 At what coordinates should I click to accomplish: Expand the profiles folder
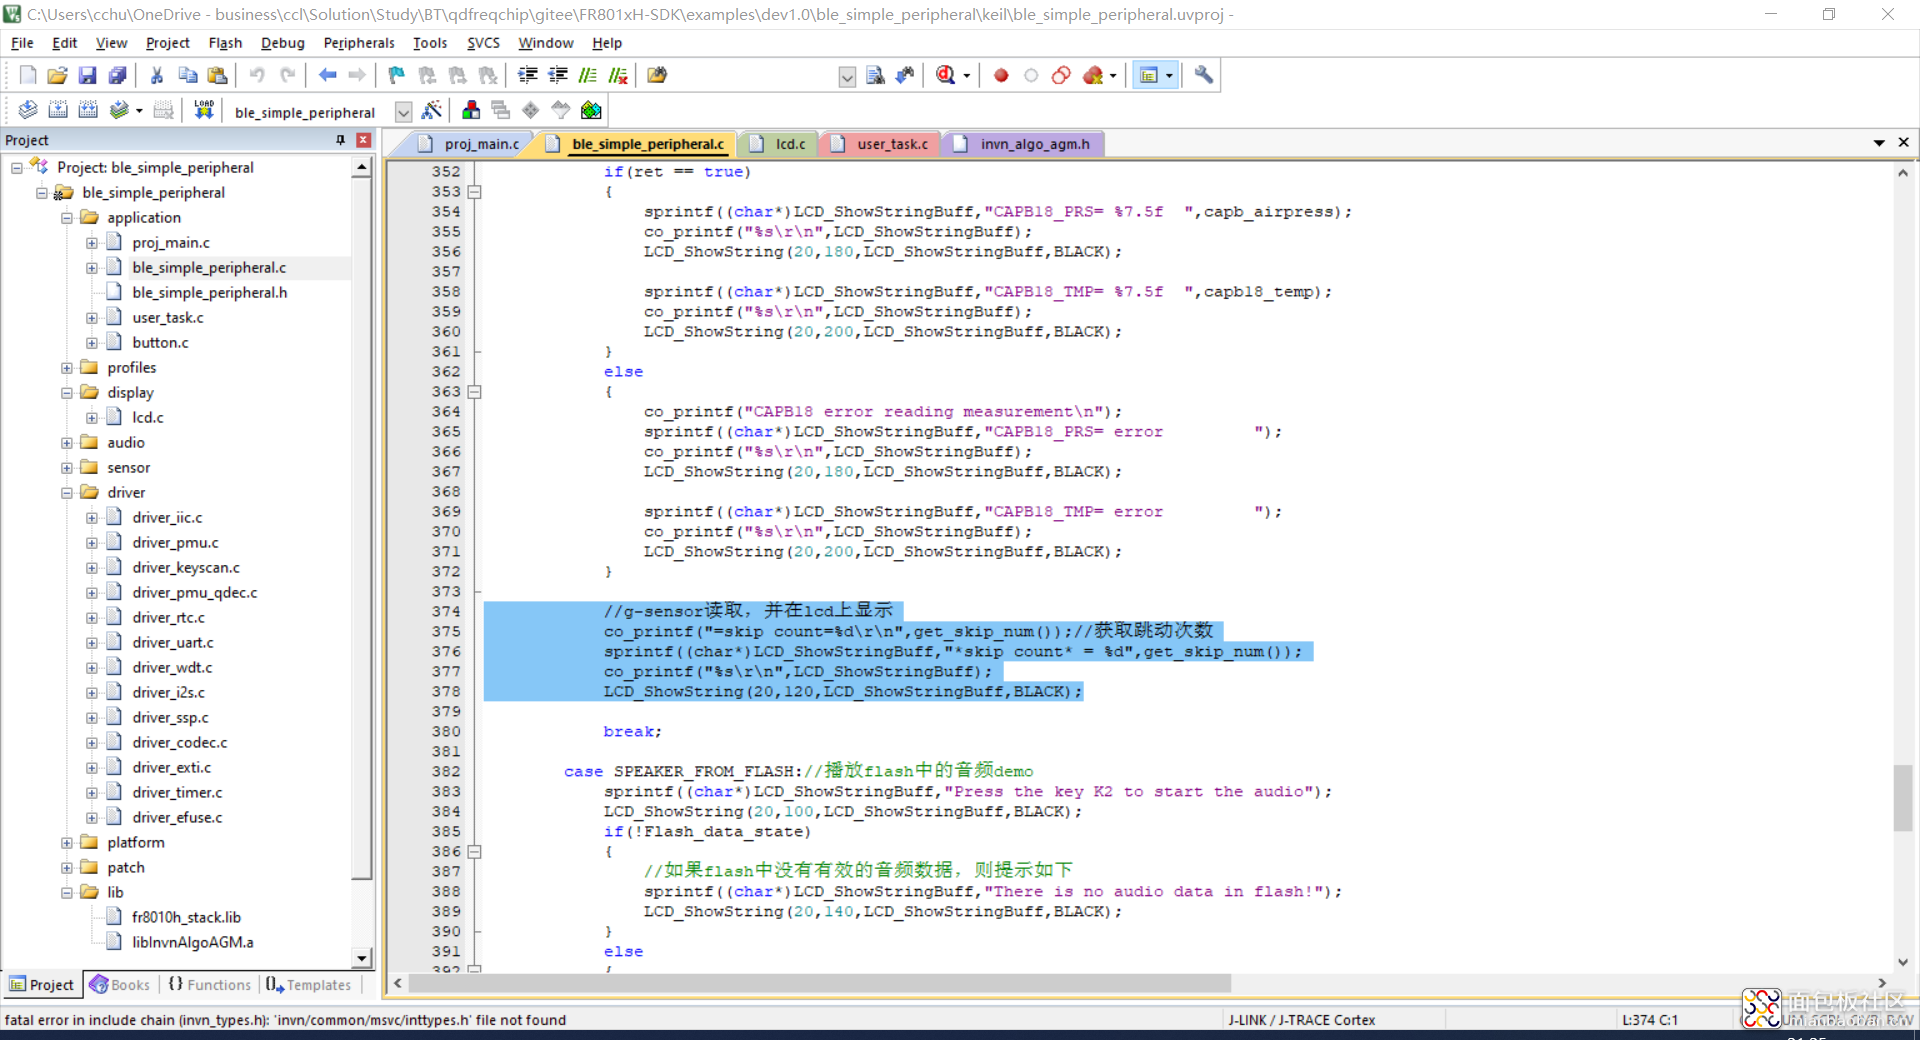(x=67, y=368)
